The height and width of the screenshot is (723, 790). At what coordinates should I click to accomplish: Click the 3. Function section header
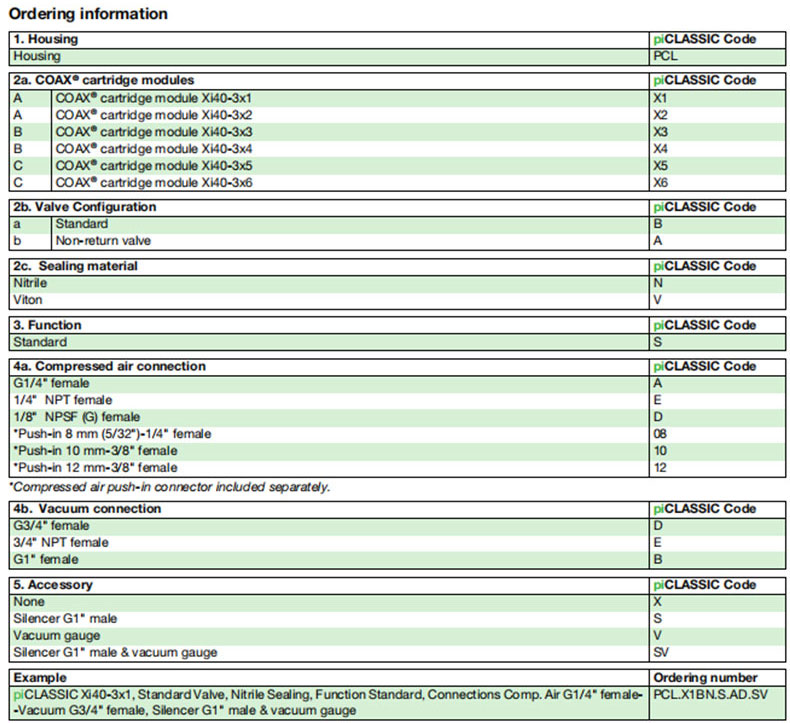tap(47, 325)
